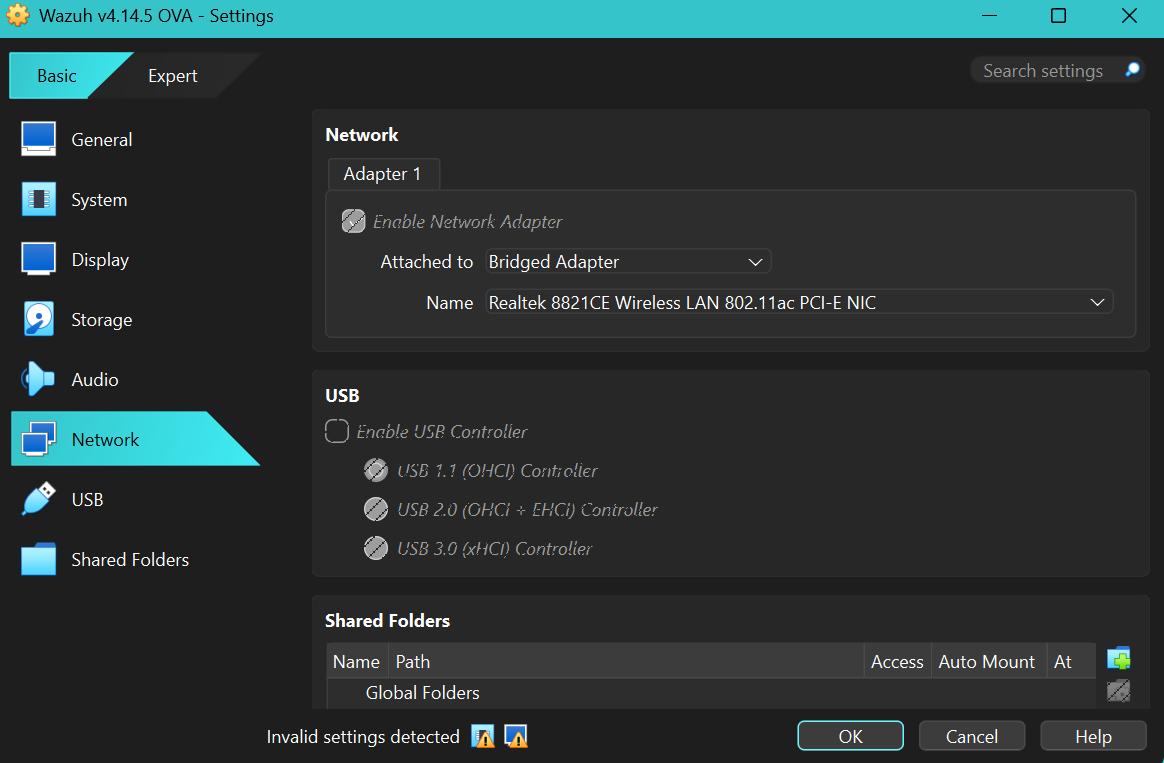Select USB 1.1 (OHCI) Controller radio

376,470
